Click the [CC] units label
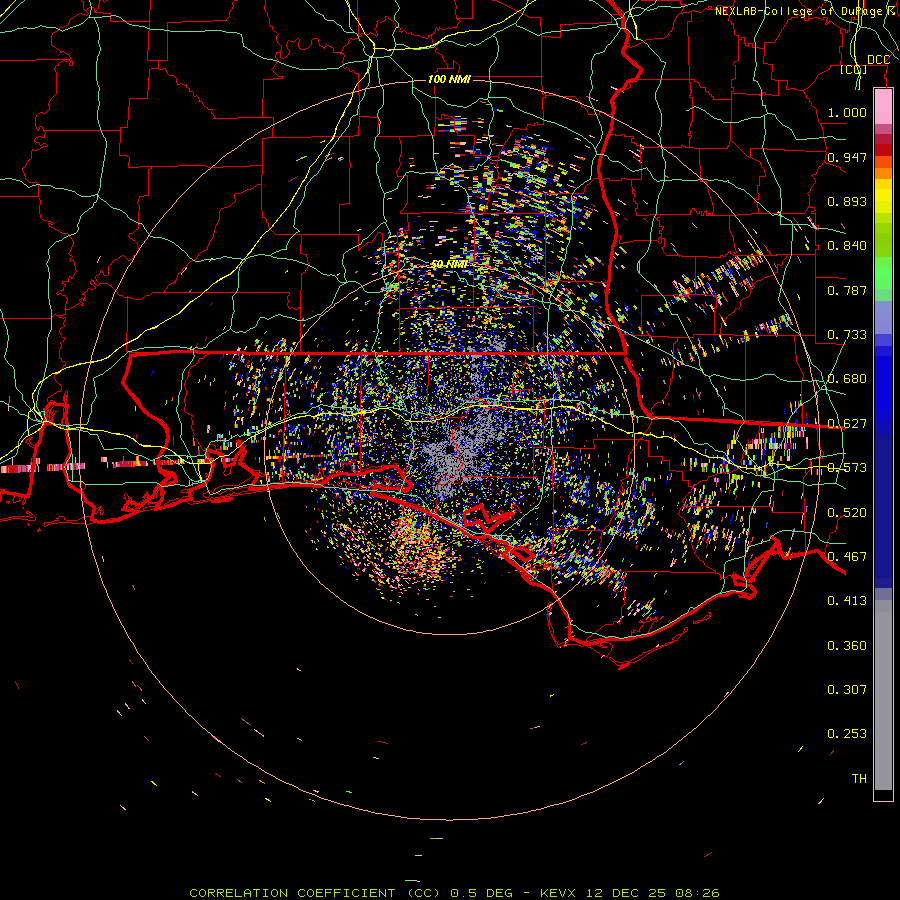The height and width of the screenshot is (900, 900). coord(854,69)
